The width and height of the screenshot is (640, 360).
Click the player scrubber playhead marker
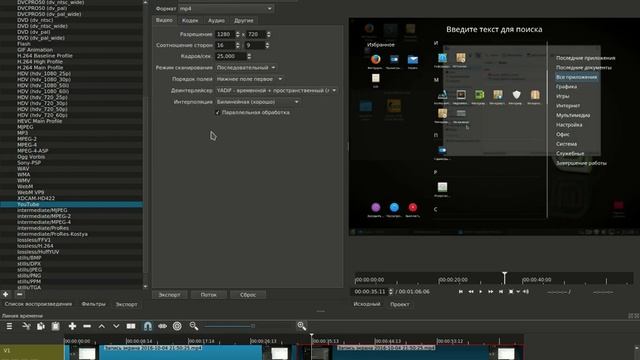click(504, 278)
